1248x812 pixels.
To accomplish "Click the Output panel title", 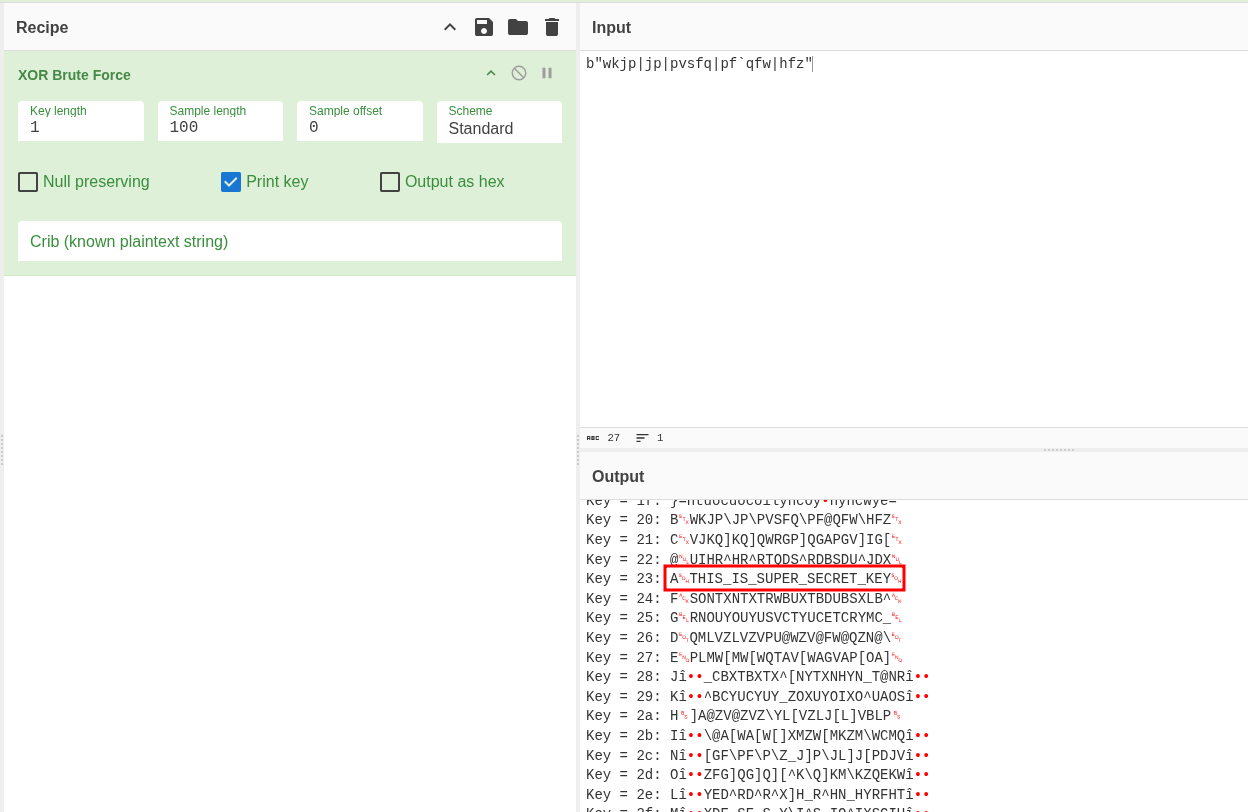I will (618, 476).
